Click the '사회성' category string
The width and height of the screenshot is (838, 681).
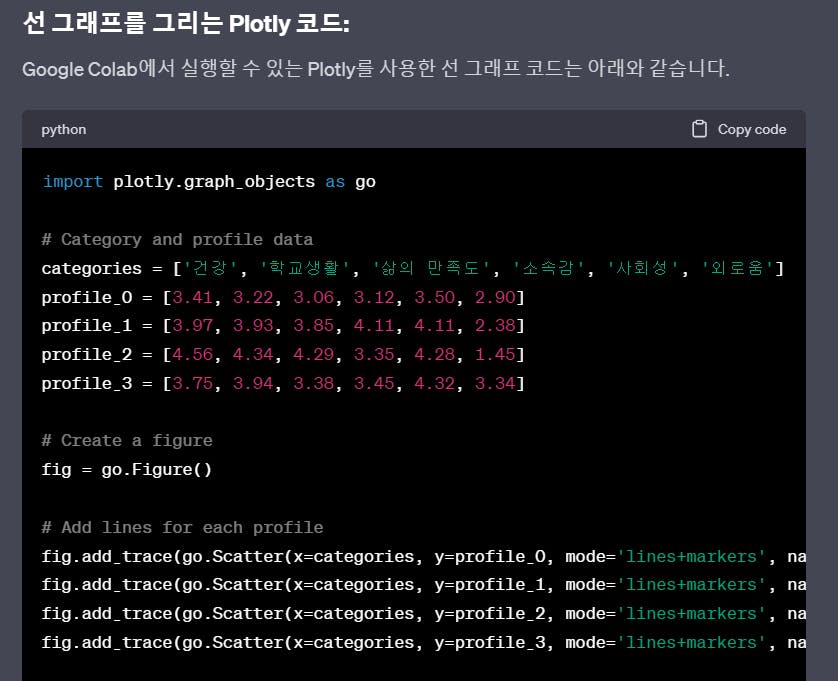click(642, 267)
